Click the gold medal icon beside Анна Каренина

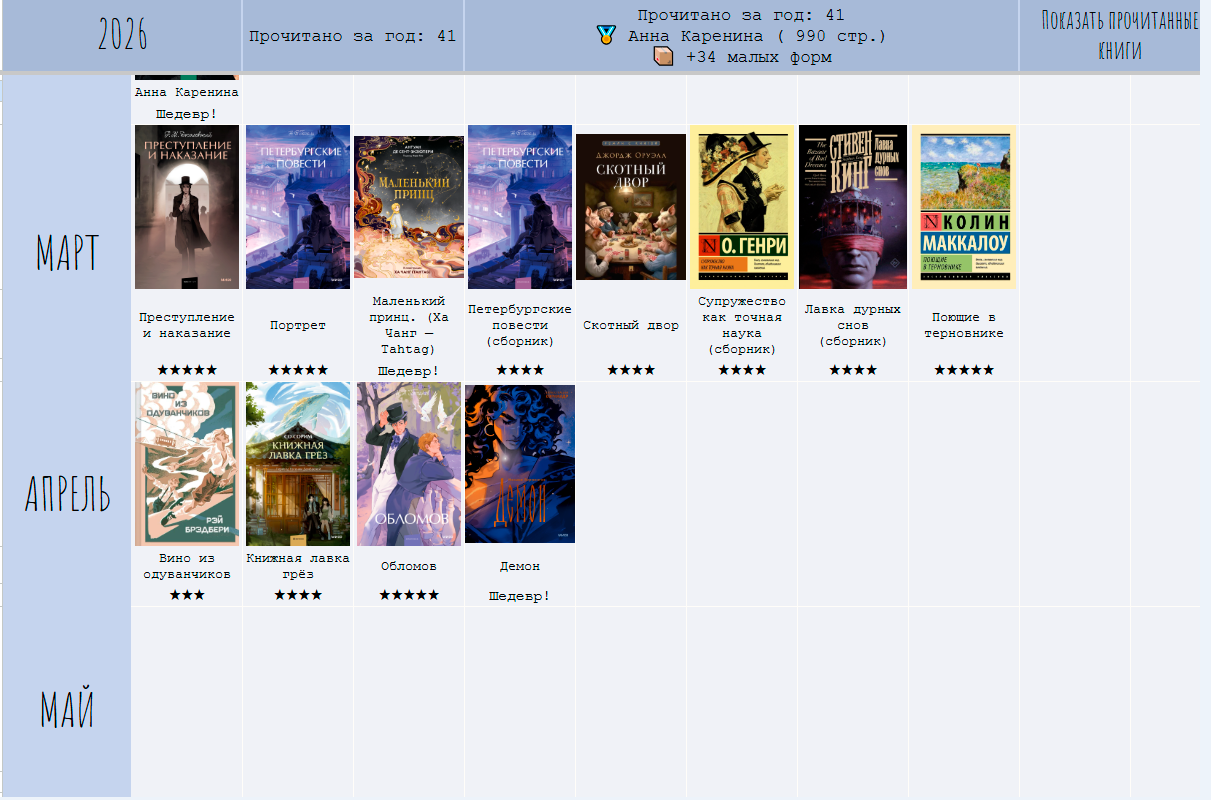(x=606, y=35)
